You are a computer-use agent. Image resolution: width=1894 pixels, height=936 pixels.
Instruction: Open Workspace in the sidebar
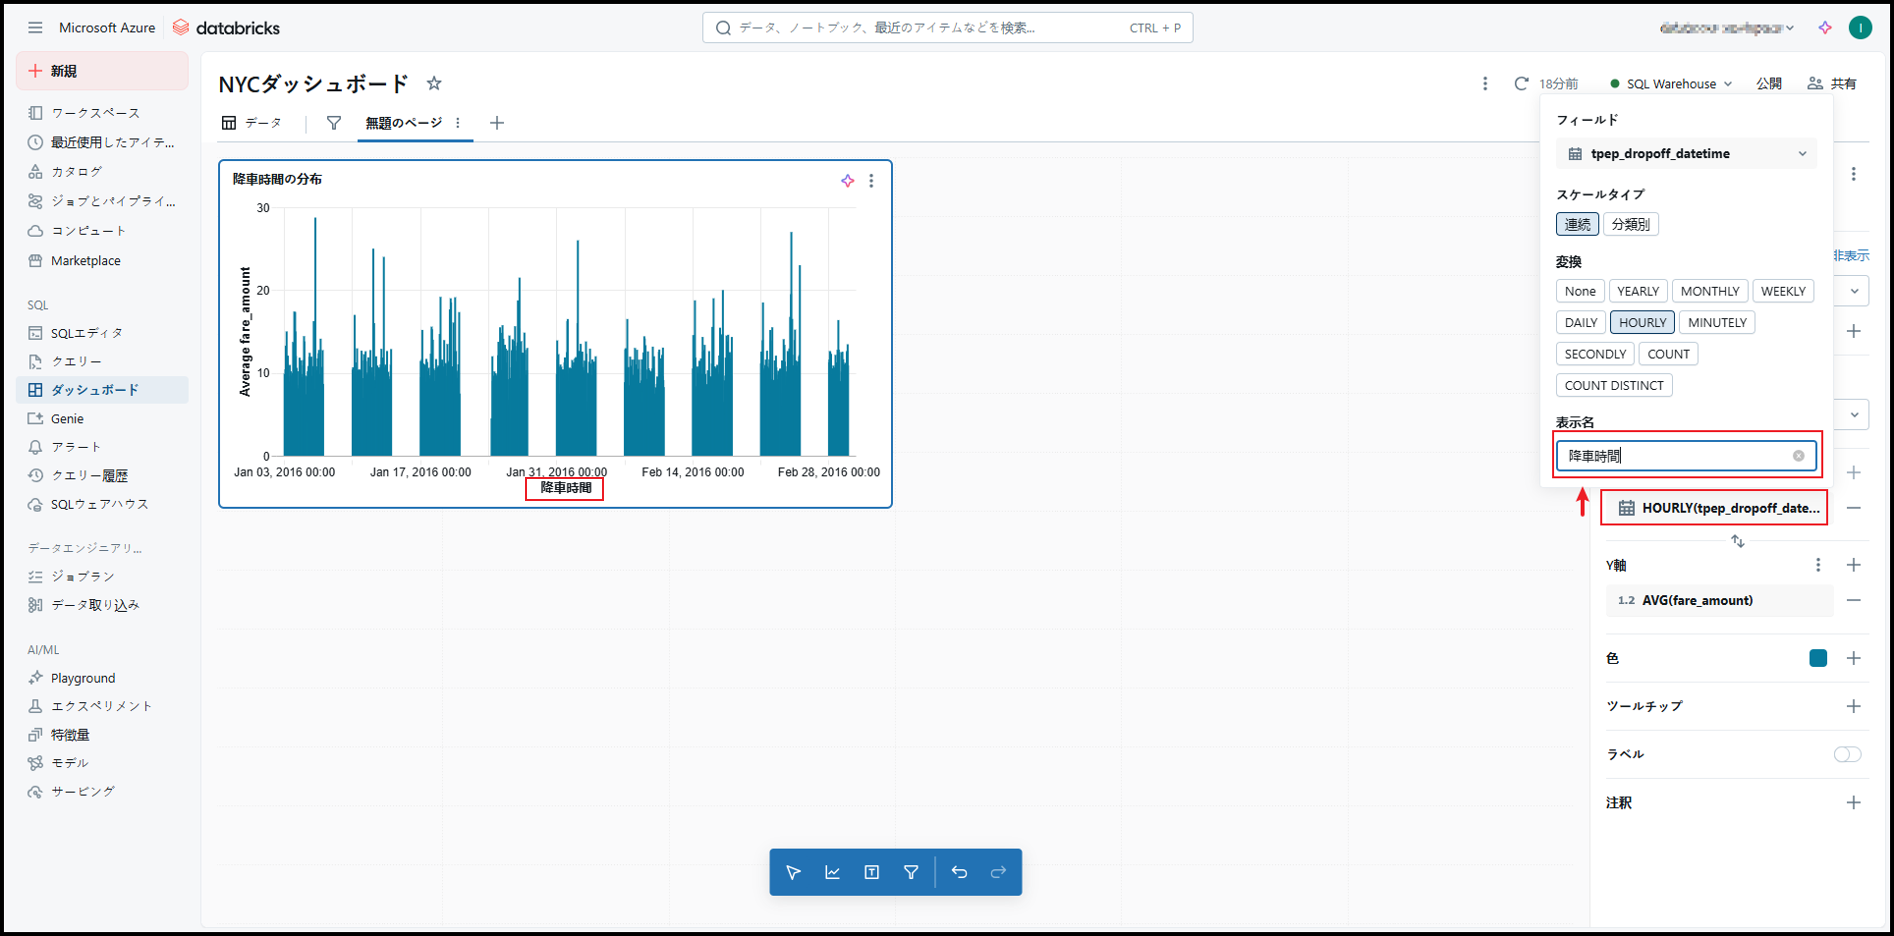tap(96, 113)
